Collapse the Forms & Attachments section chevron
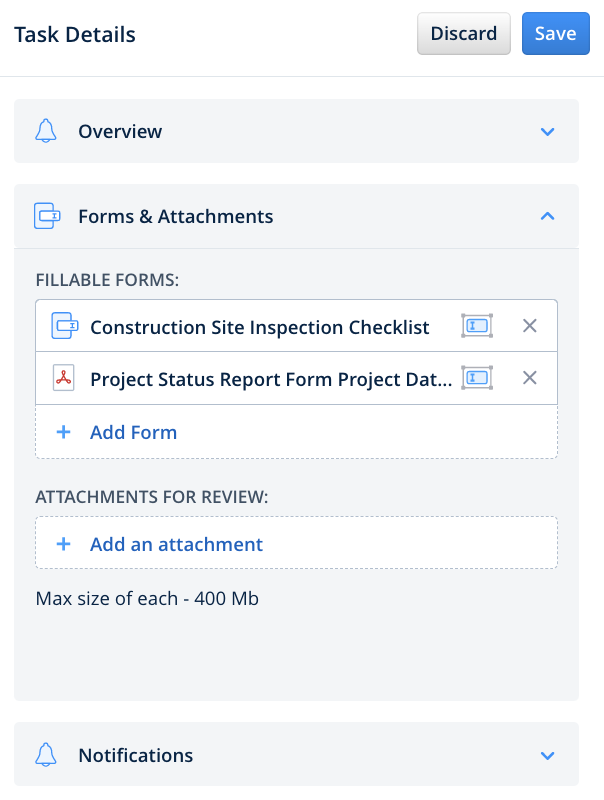Screen dimensions: 604x800 click(547, 216)
